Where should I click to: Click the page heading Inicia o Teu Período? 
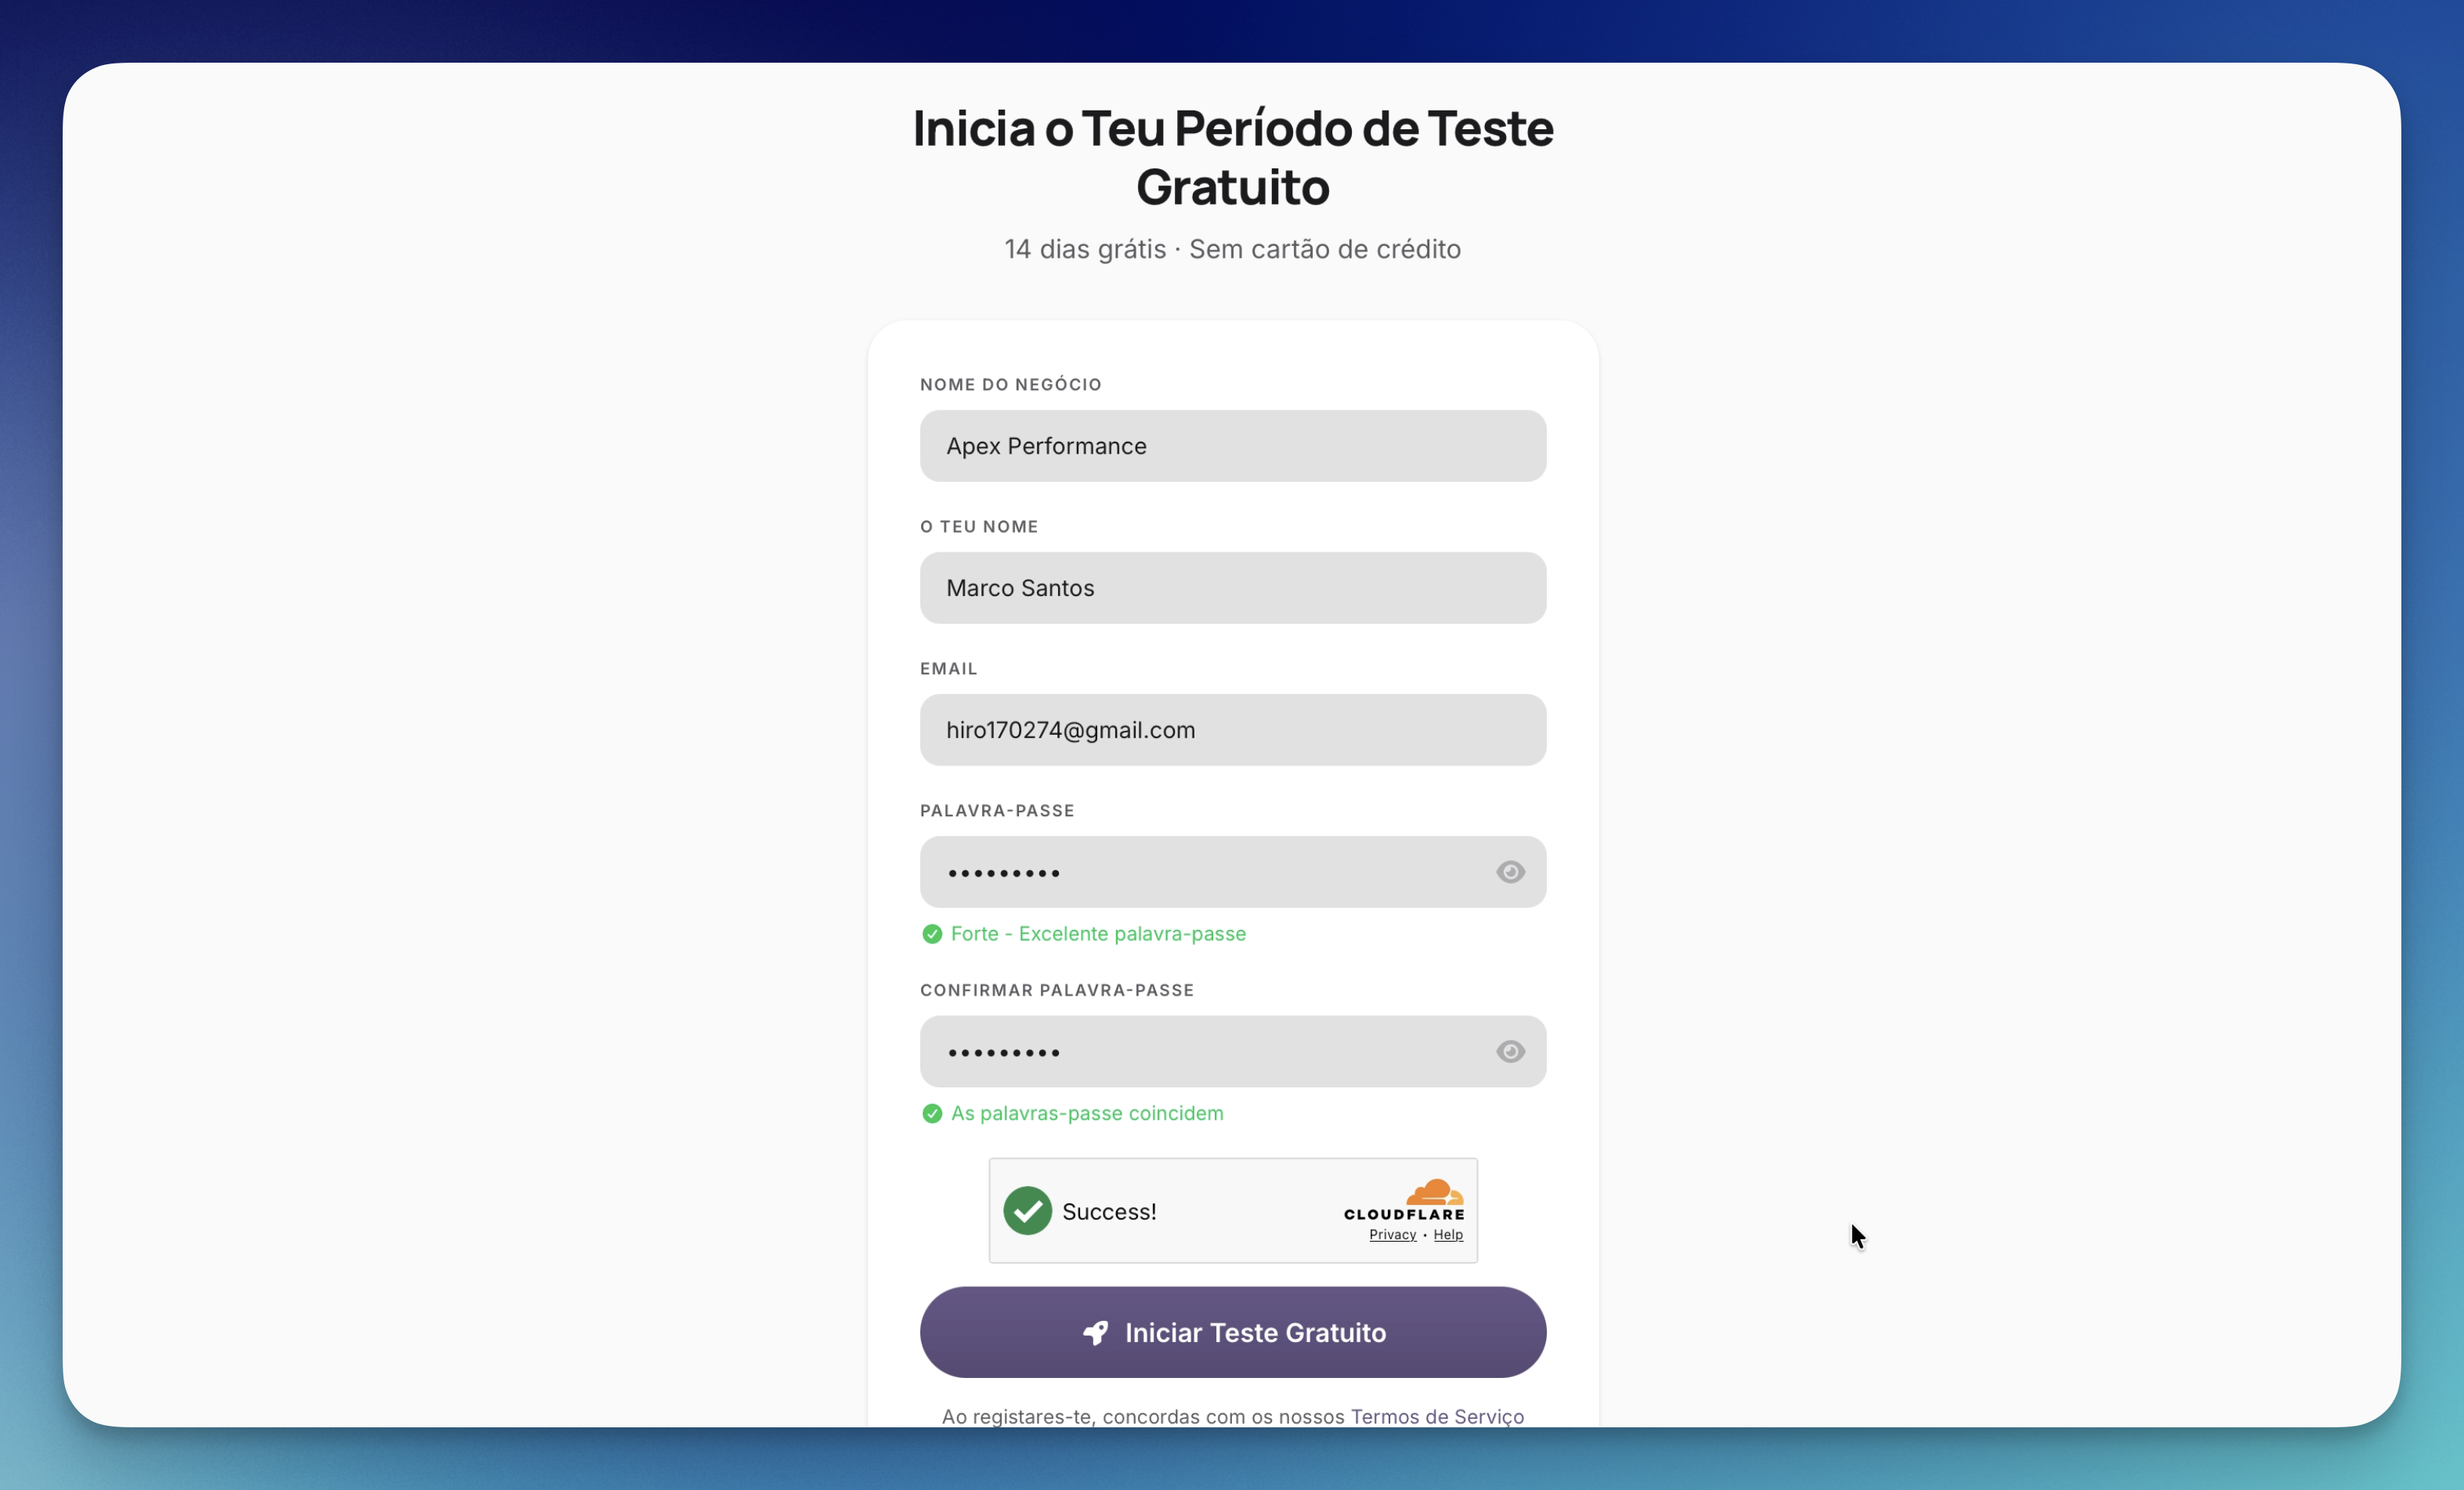[1232, 157]
